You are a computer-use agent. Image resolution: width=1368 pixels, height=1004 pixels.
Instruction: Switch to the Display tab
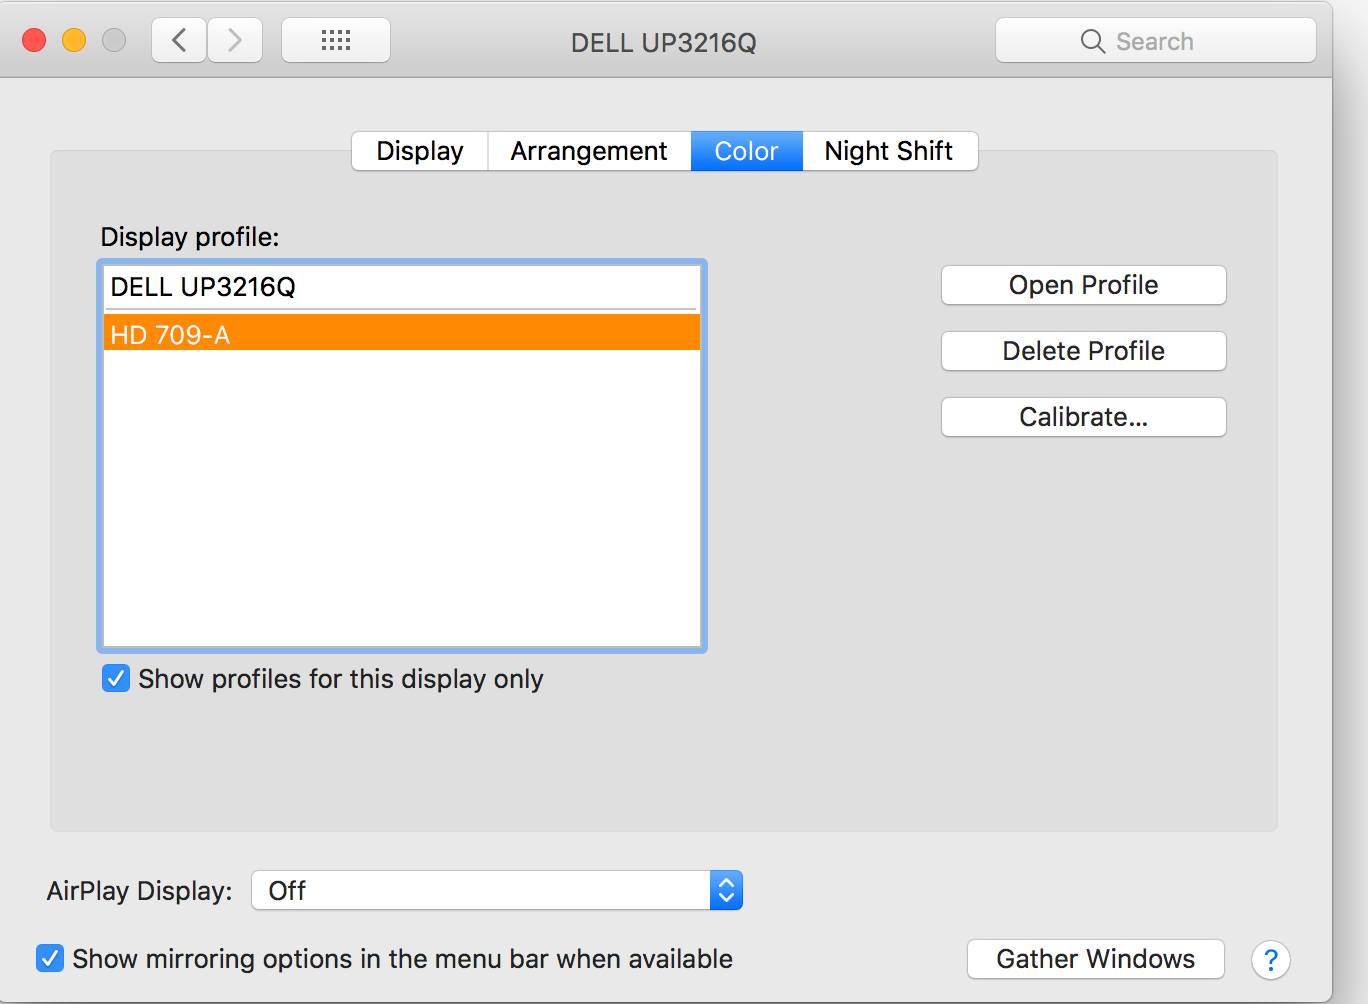click(x=420, y=151)
